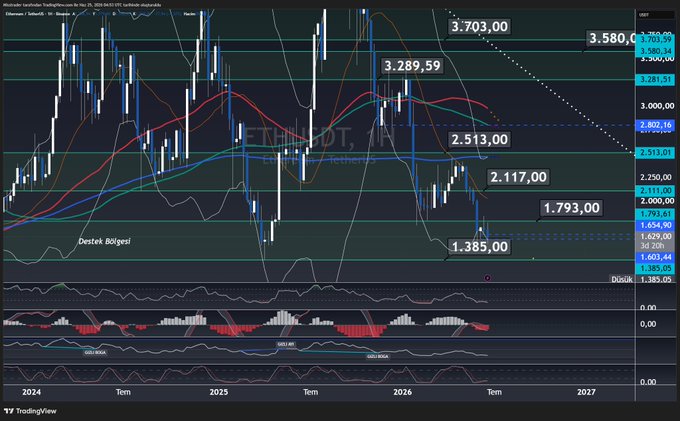Screen dimensions: 680x421
Task: Click the cyan 3.281,51 price tag on axis
Action: (655, 80)
